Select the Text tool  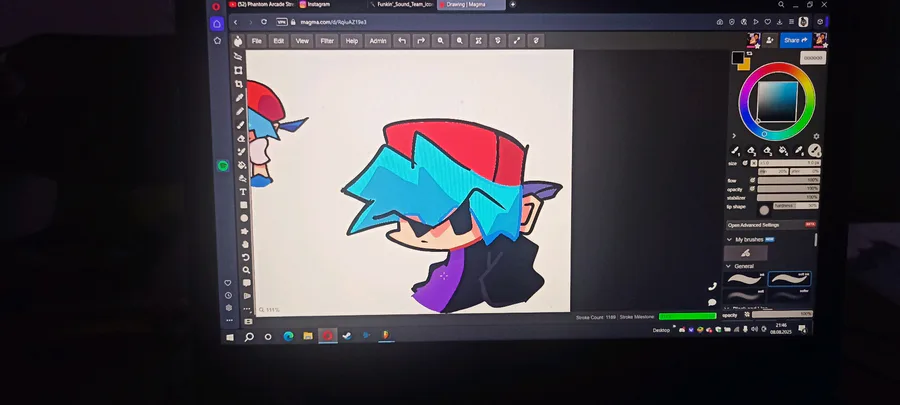243,191
